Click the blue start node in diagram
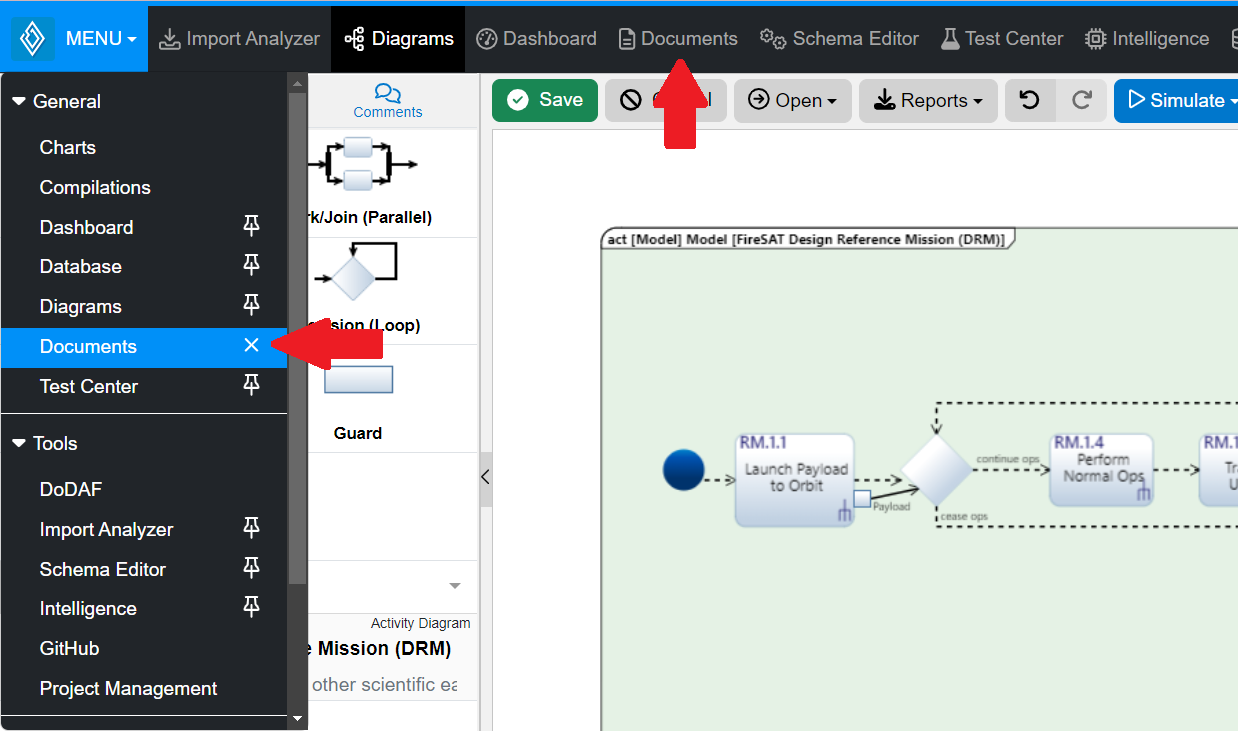This screenshot has width=1238, height=731. pos(684,470)
